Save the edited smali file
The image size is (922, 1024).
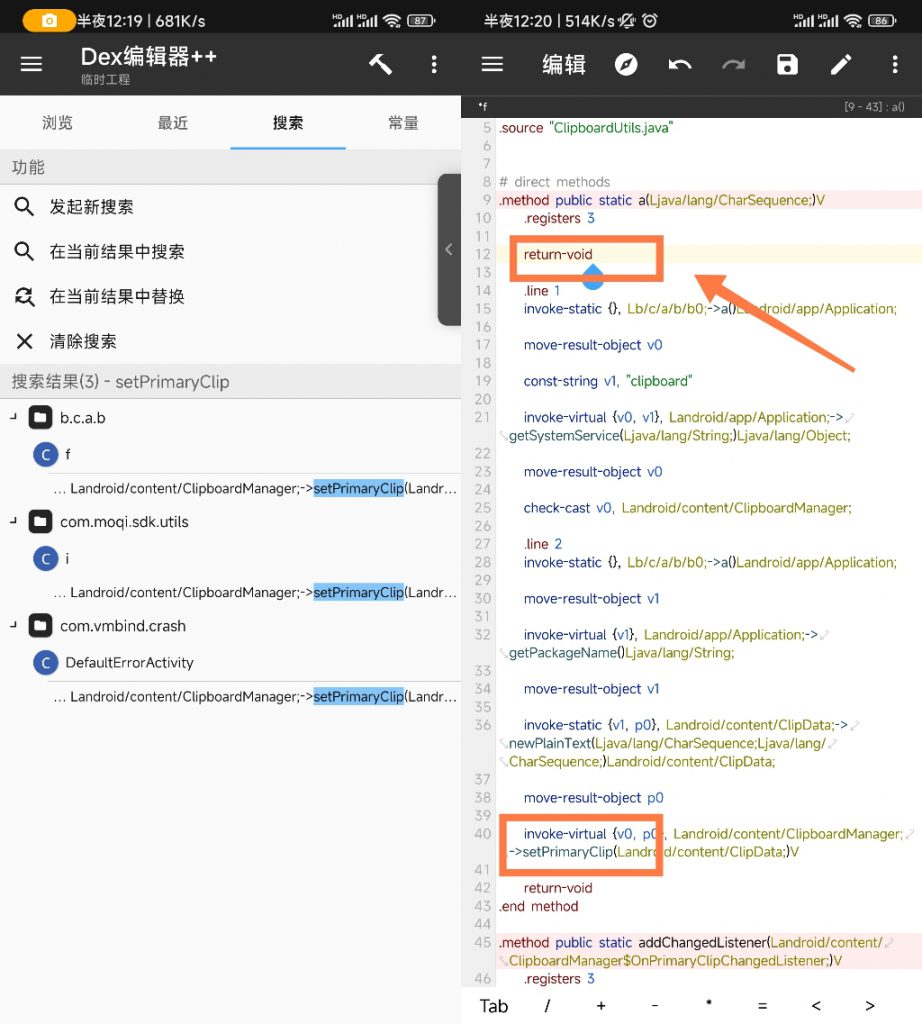pyautogui.click(x=787, y=63)
